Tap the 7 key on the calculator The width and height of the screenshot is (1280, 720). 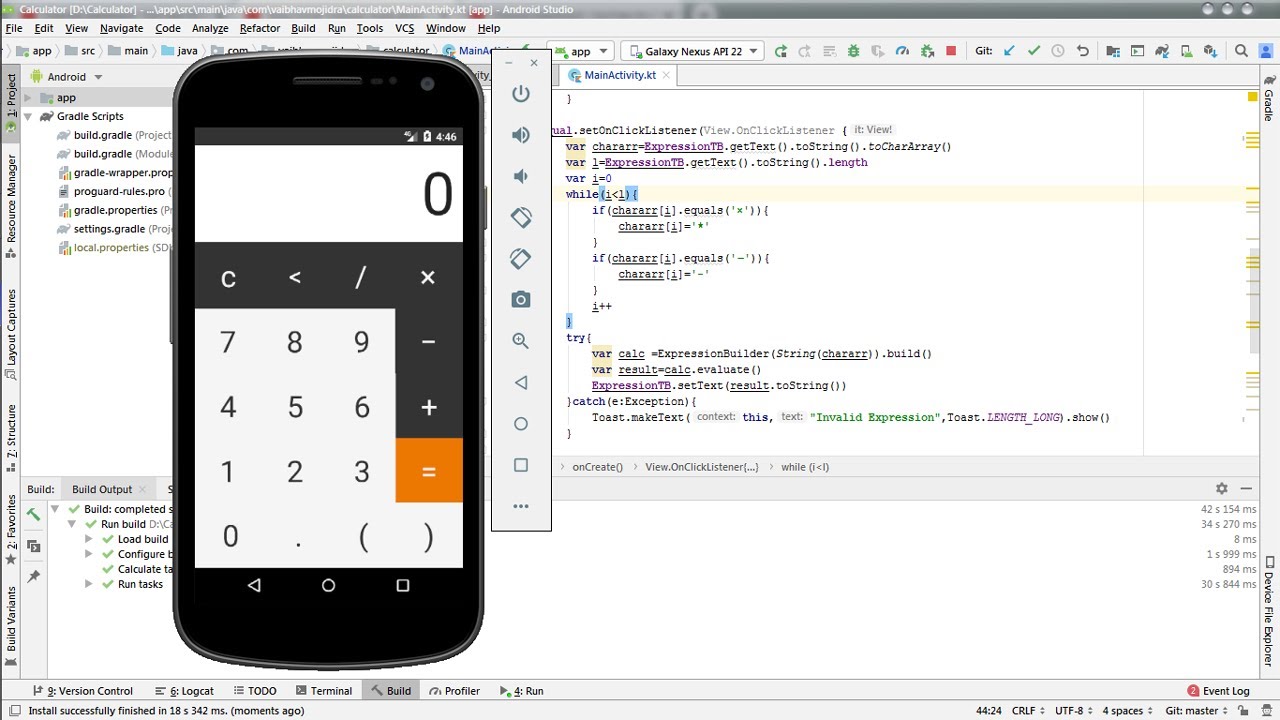pyautogui.click(x=228, y=342)
